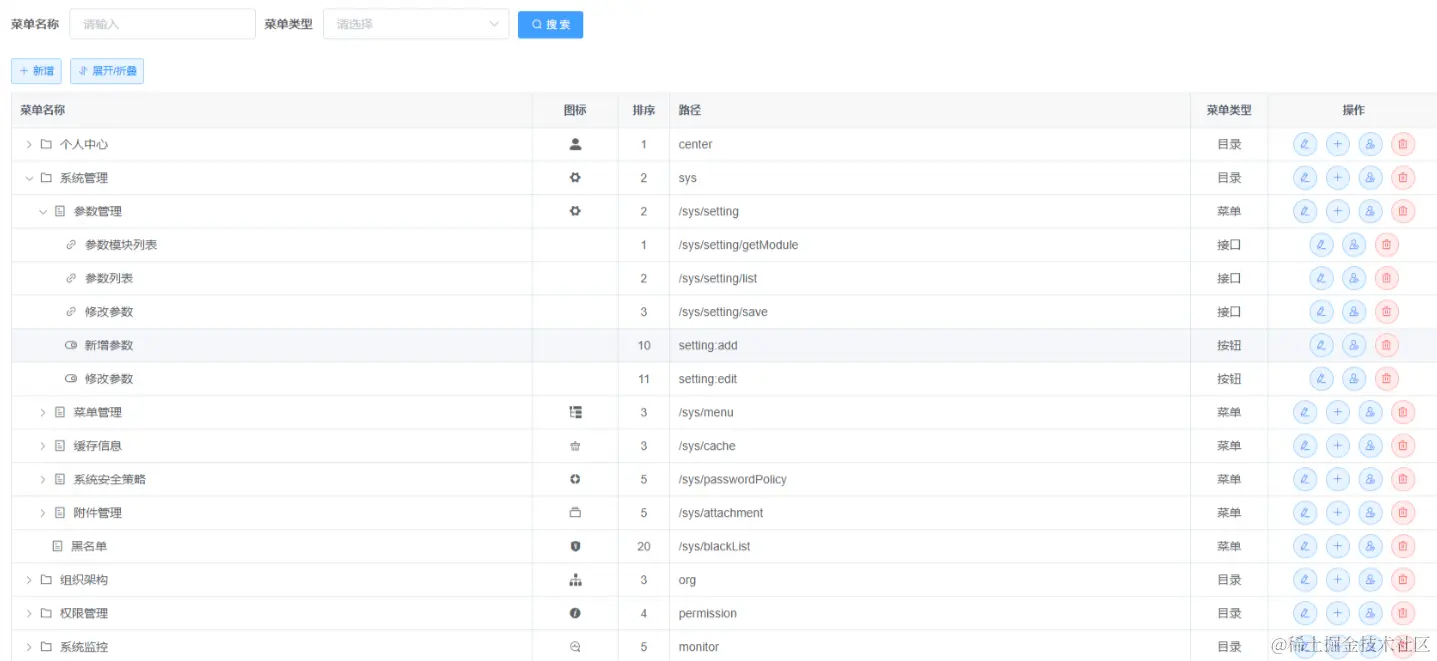Click the path permission
The width and height of the screenshot is (1437, 661).
pos(708,613)
